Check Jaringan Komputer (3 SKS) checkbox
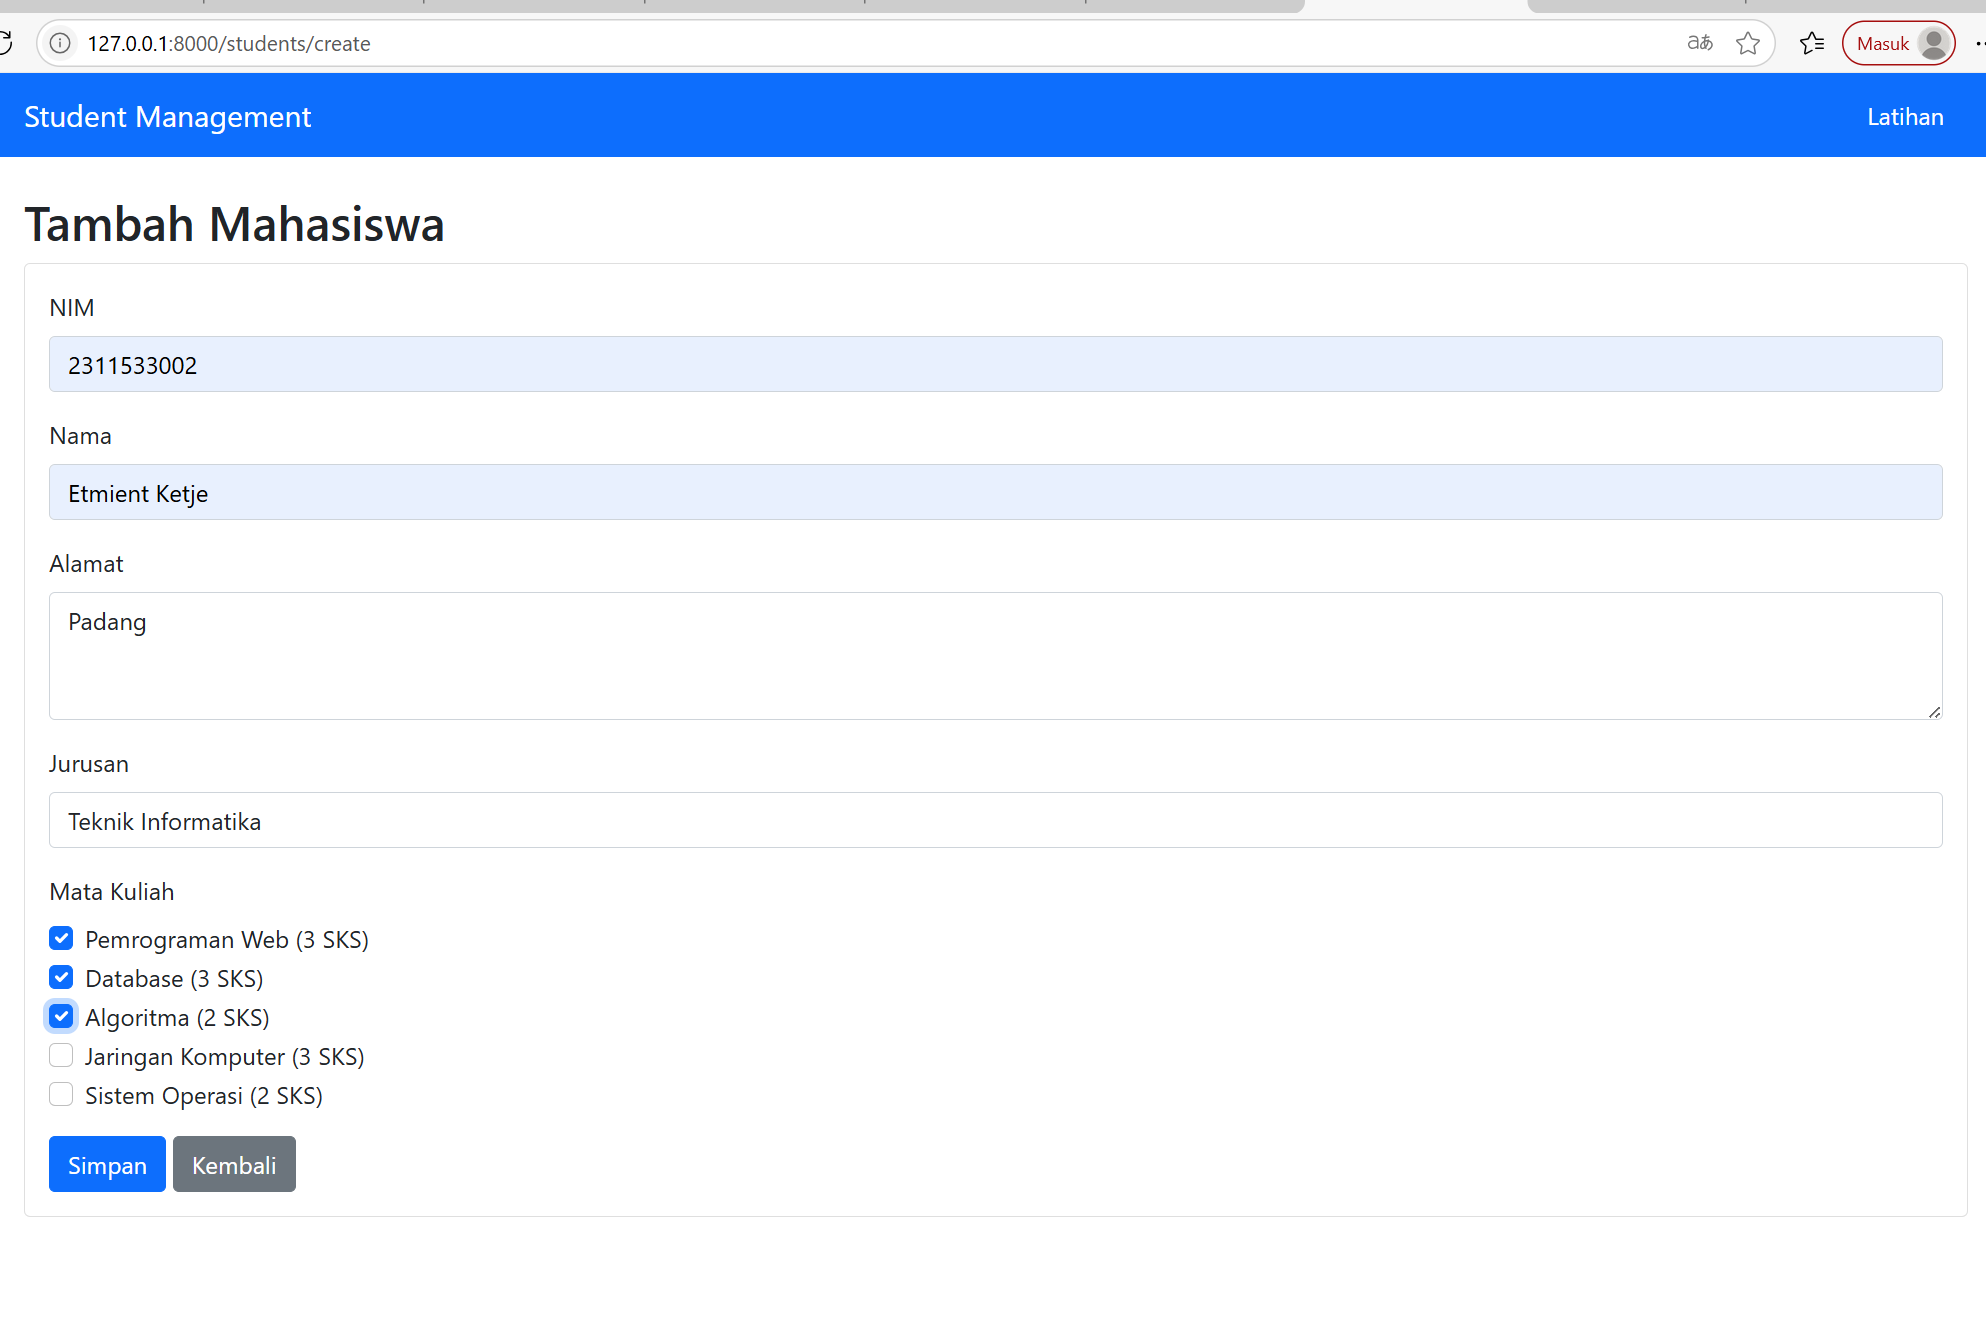Image resolution: width=1986 pixels, height=1324 pixels. 61,1055
